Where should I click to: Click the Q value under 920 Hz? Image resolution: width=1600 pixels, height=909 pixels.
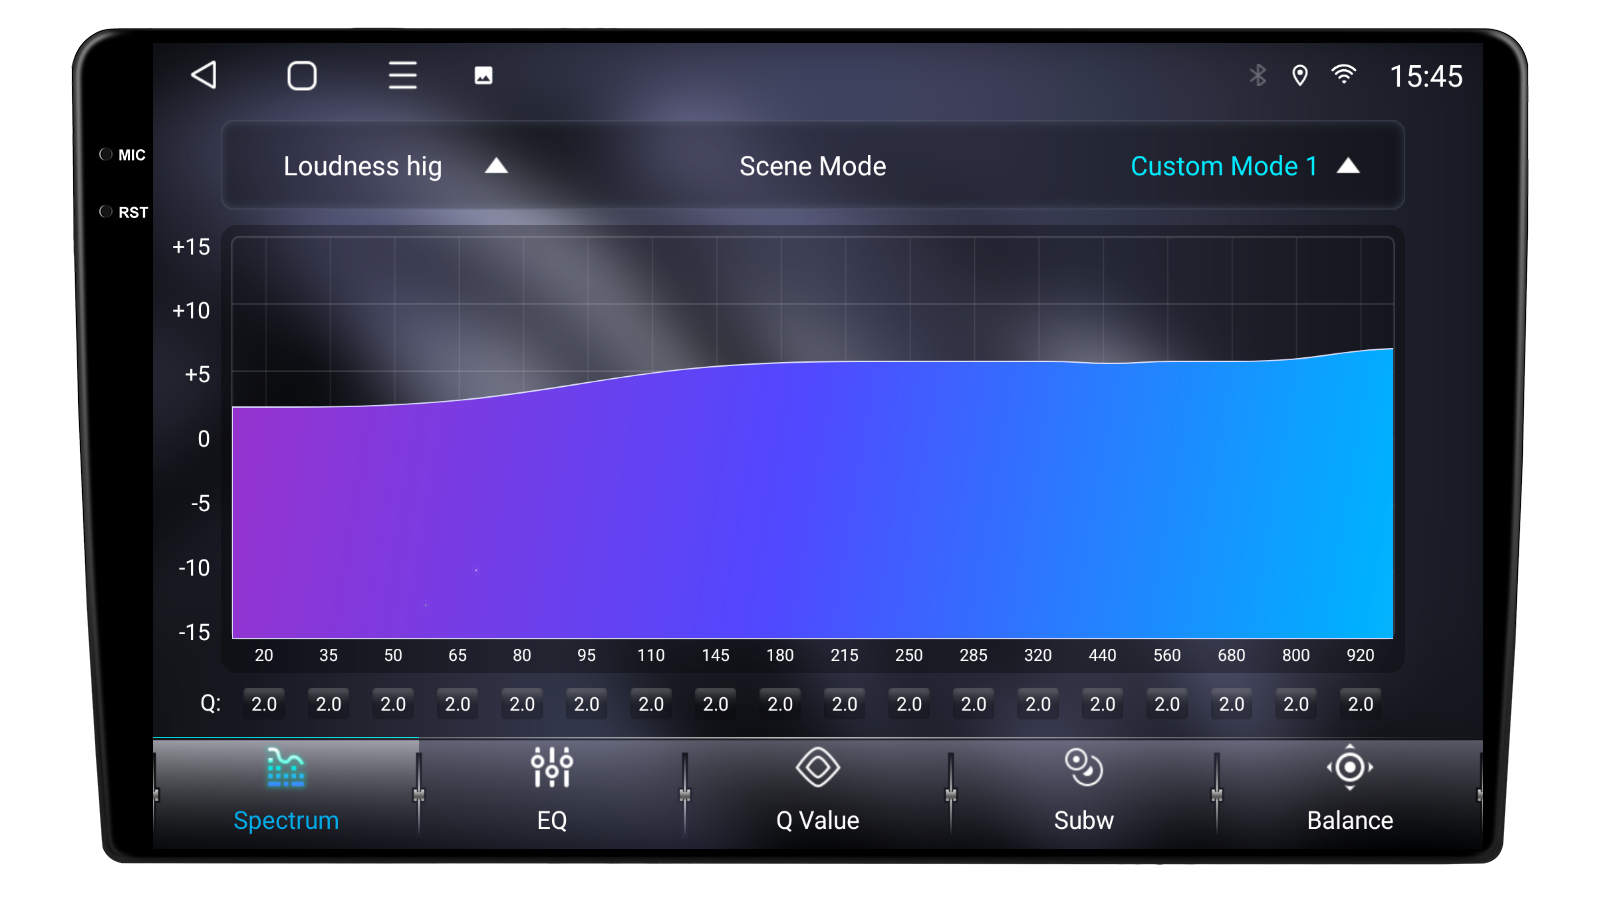[1361, 704]
